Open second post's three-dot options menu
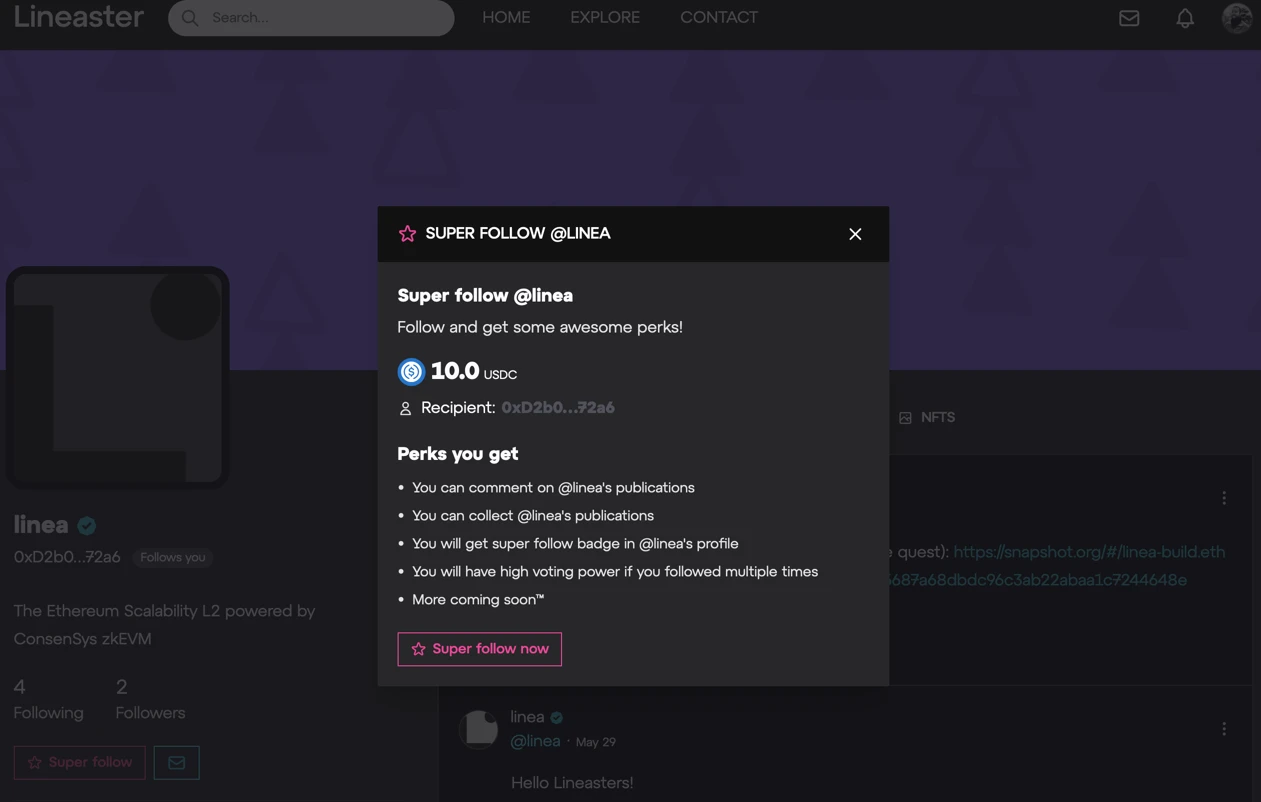The height and width of the screenshot is (802, 1261). click(x=1224, y=729)
